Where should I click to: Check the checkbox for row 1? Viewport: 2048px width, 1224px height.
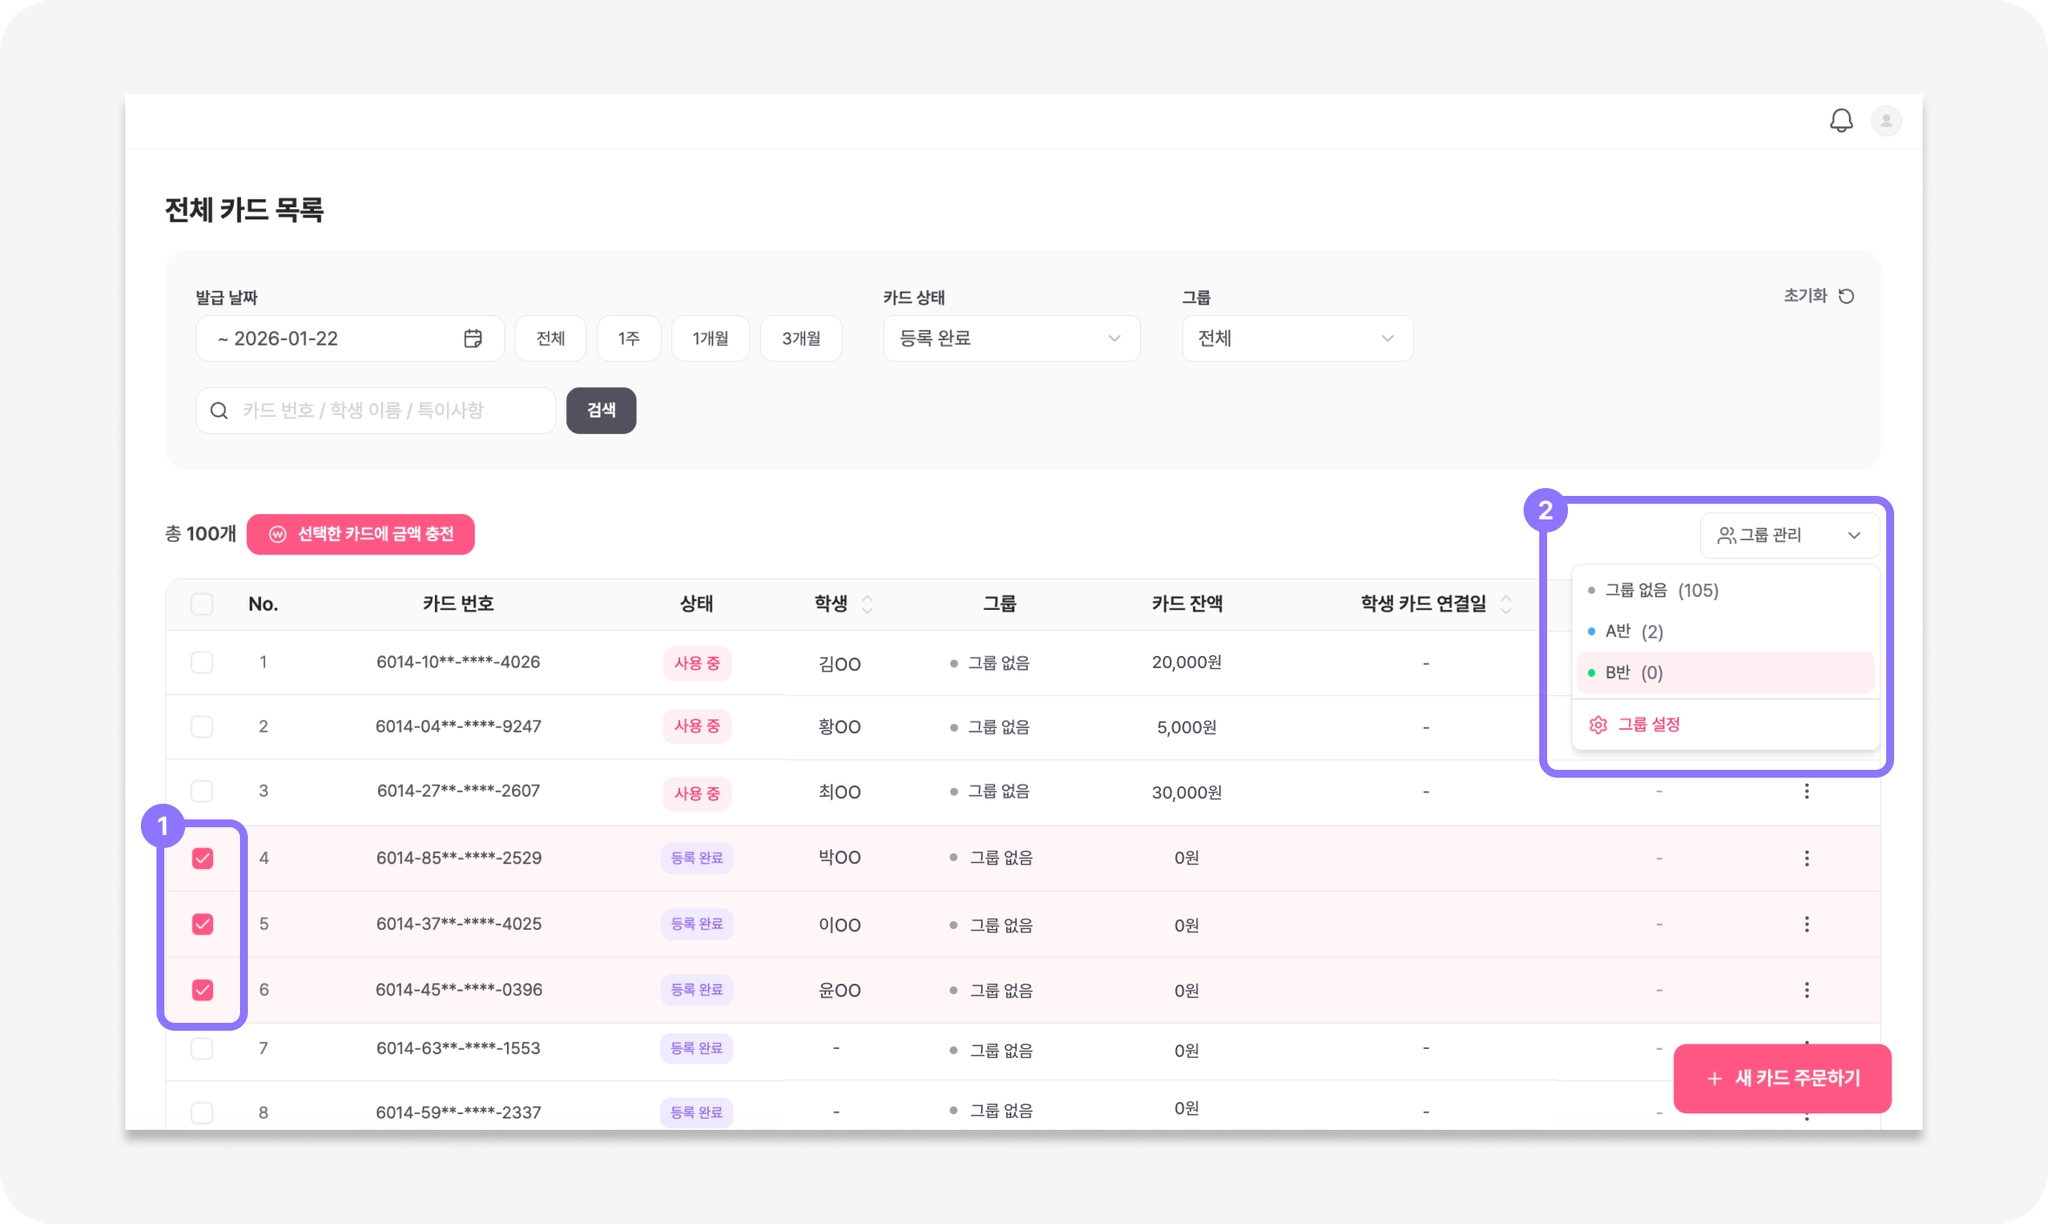click(x=202, y=662)
